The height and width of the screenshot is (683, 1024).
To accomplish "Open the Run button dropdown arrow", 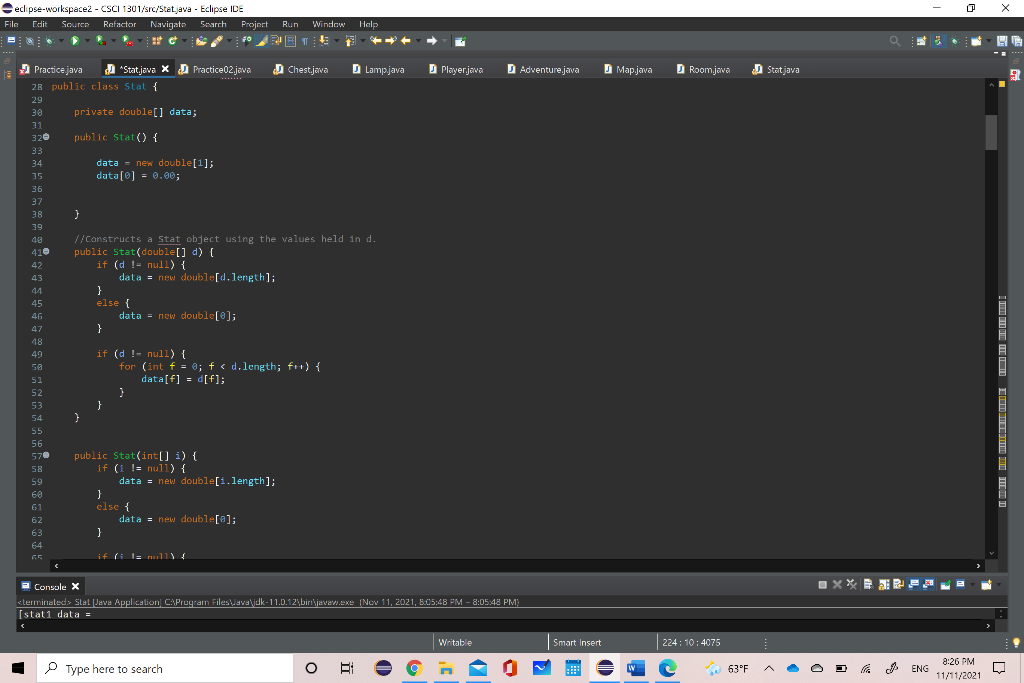I will [x=87, y=41].
